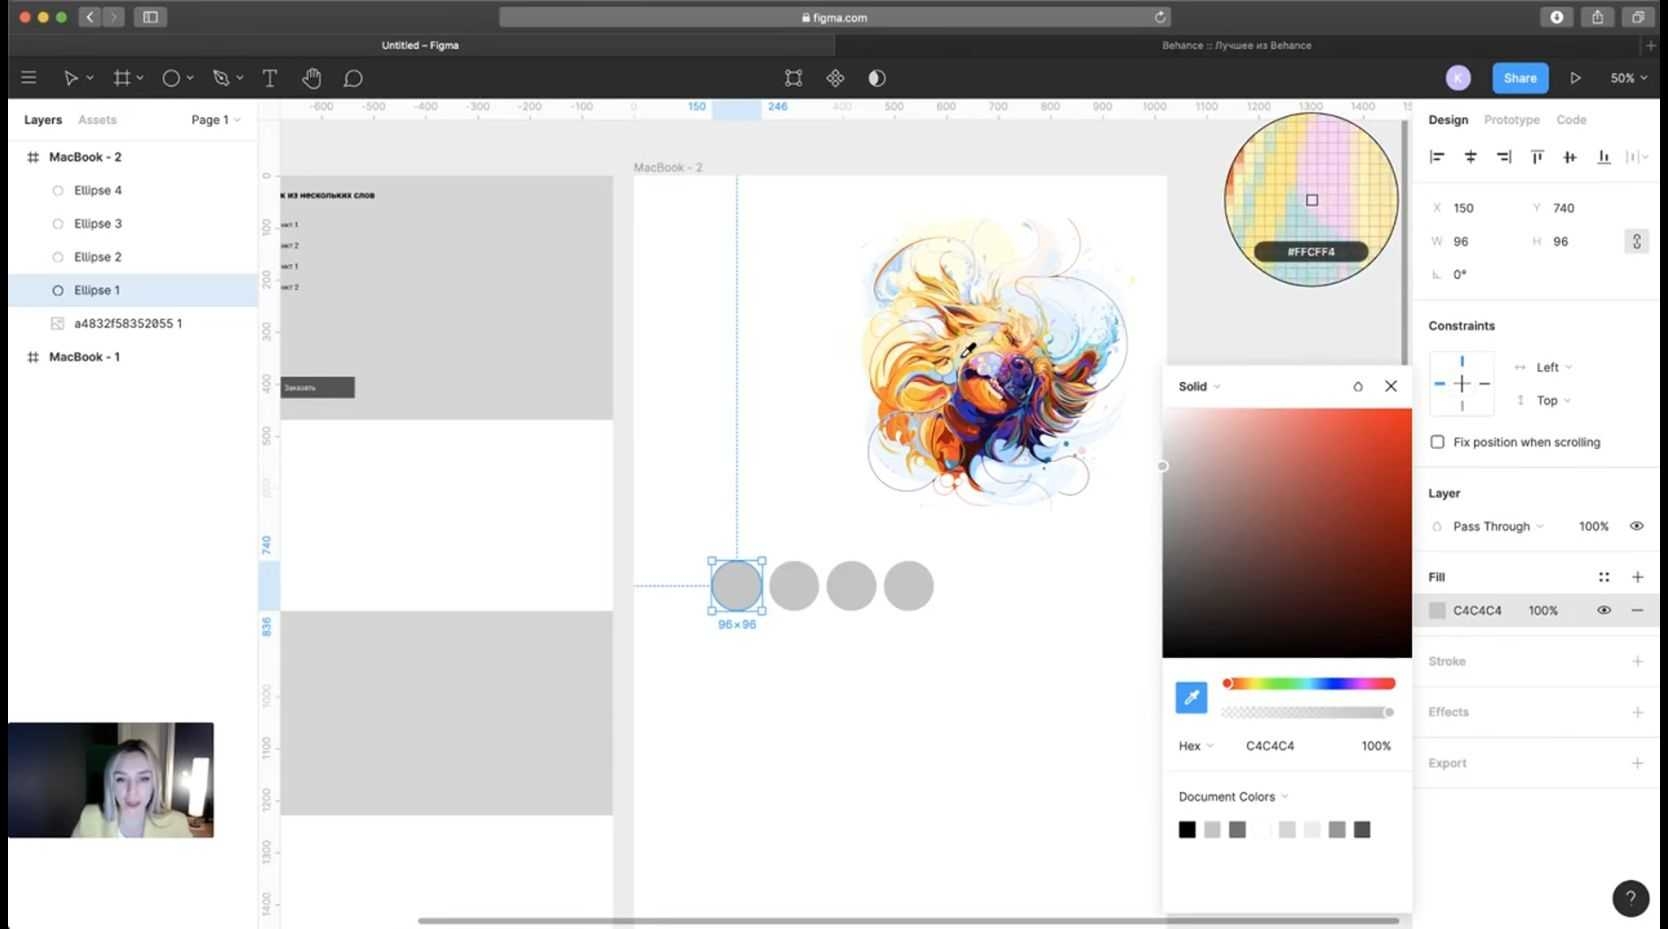Toggle constrain proportions link

point(1637,241)
